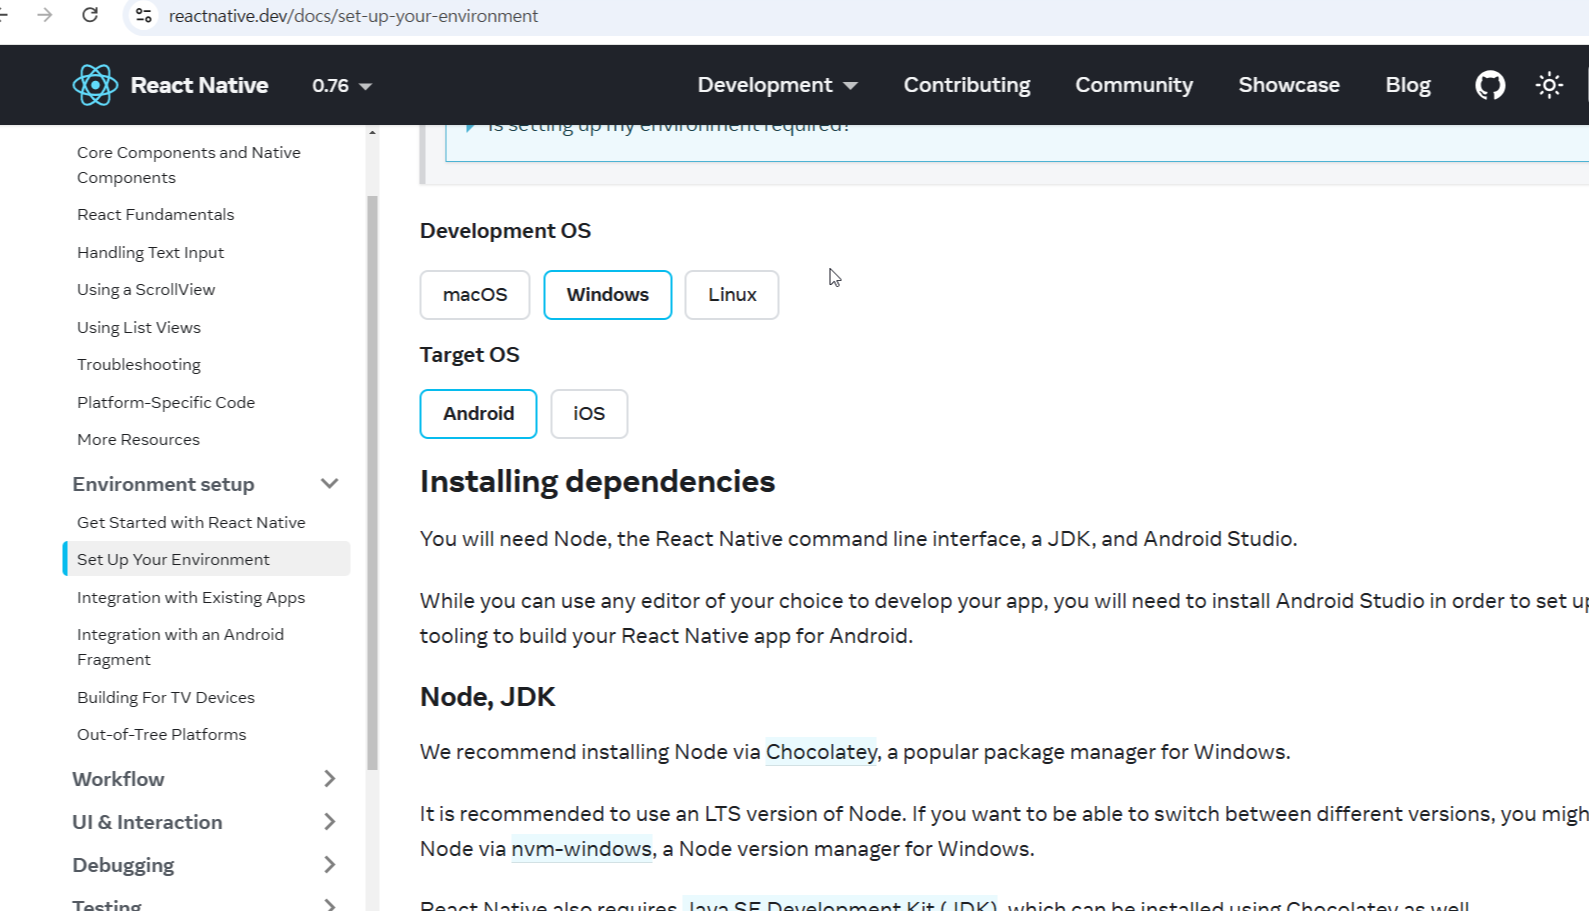The width and height of the screenshot is (1589, 911).
Task: Open Integration with an Android Fragment
Action: click(180, 647)
